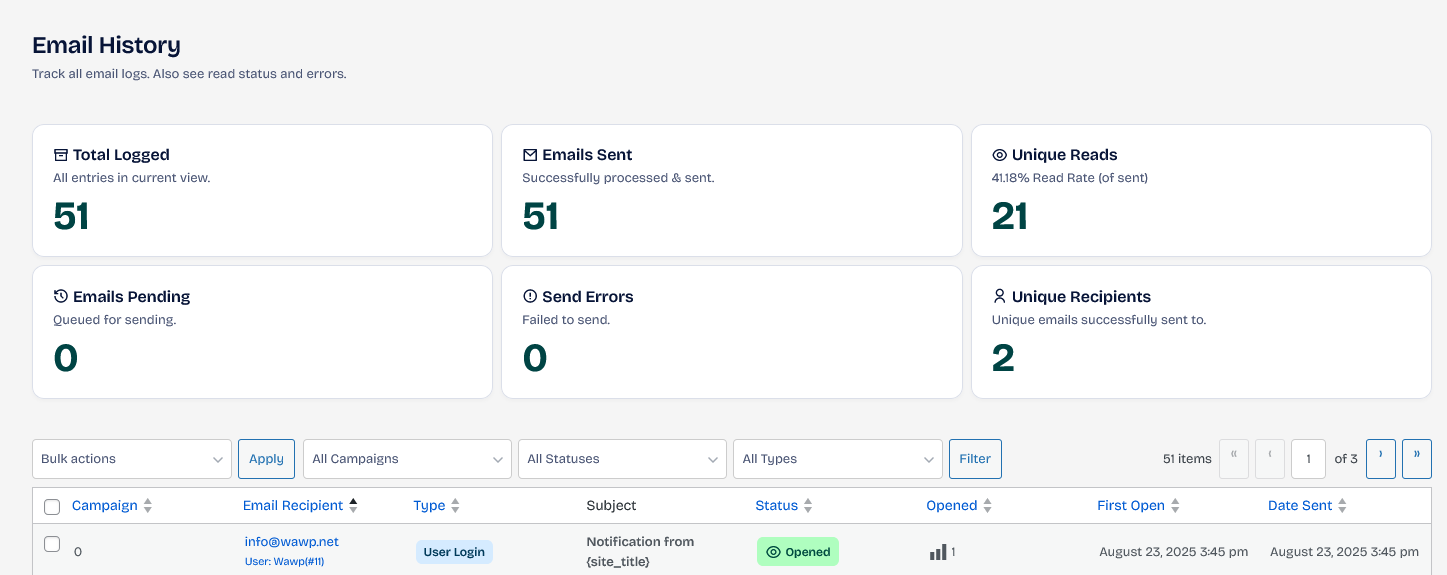Go to the last page of results

pos(1416,458)
